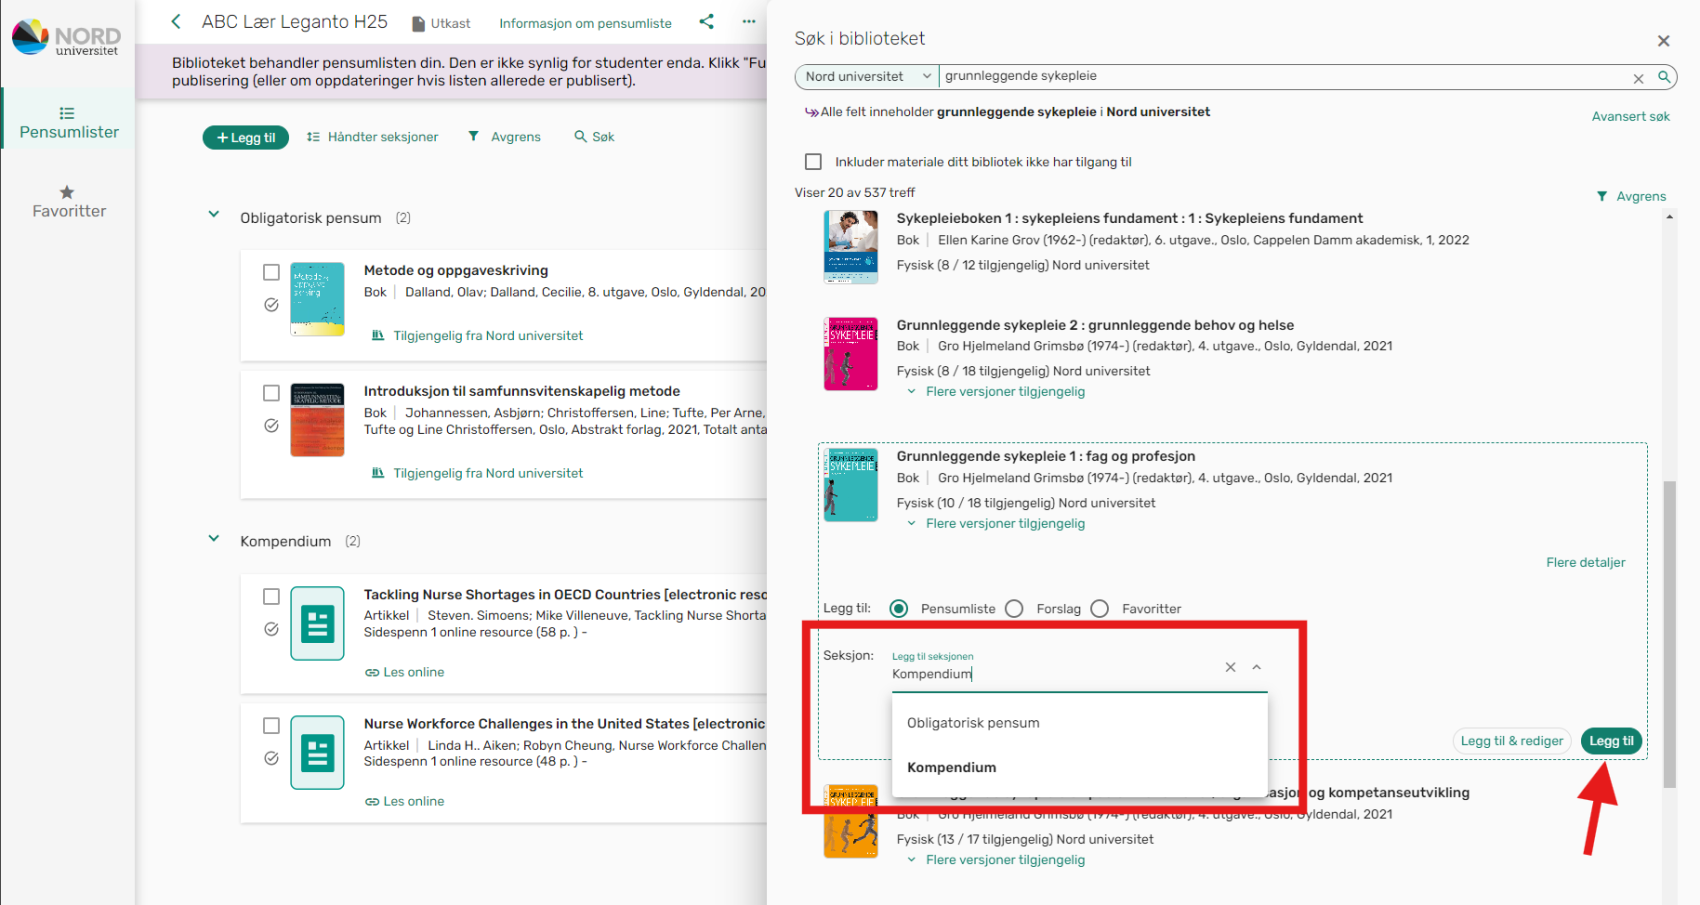The height and width of the screenshot is (905, 1700).
Task: Expand Flere versjoner tilgjengelig under Grunnleggende sykepleie 1
Action: pos(996,523)
